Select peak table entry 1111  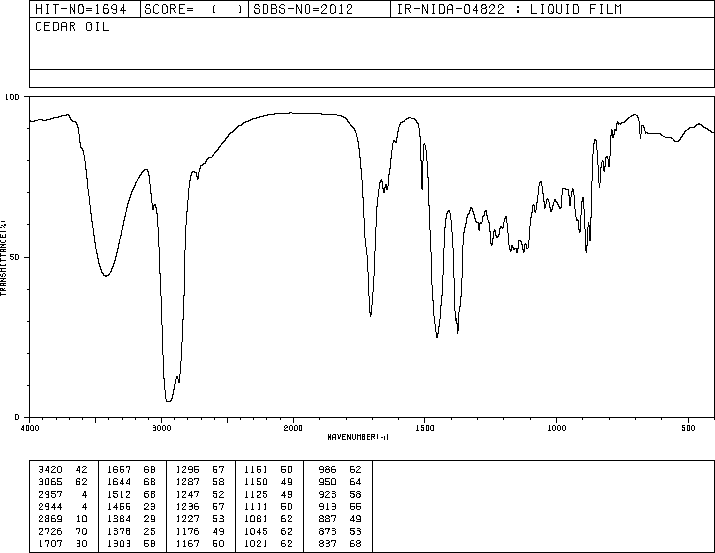click(x=269, y=506)
